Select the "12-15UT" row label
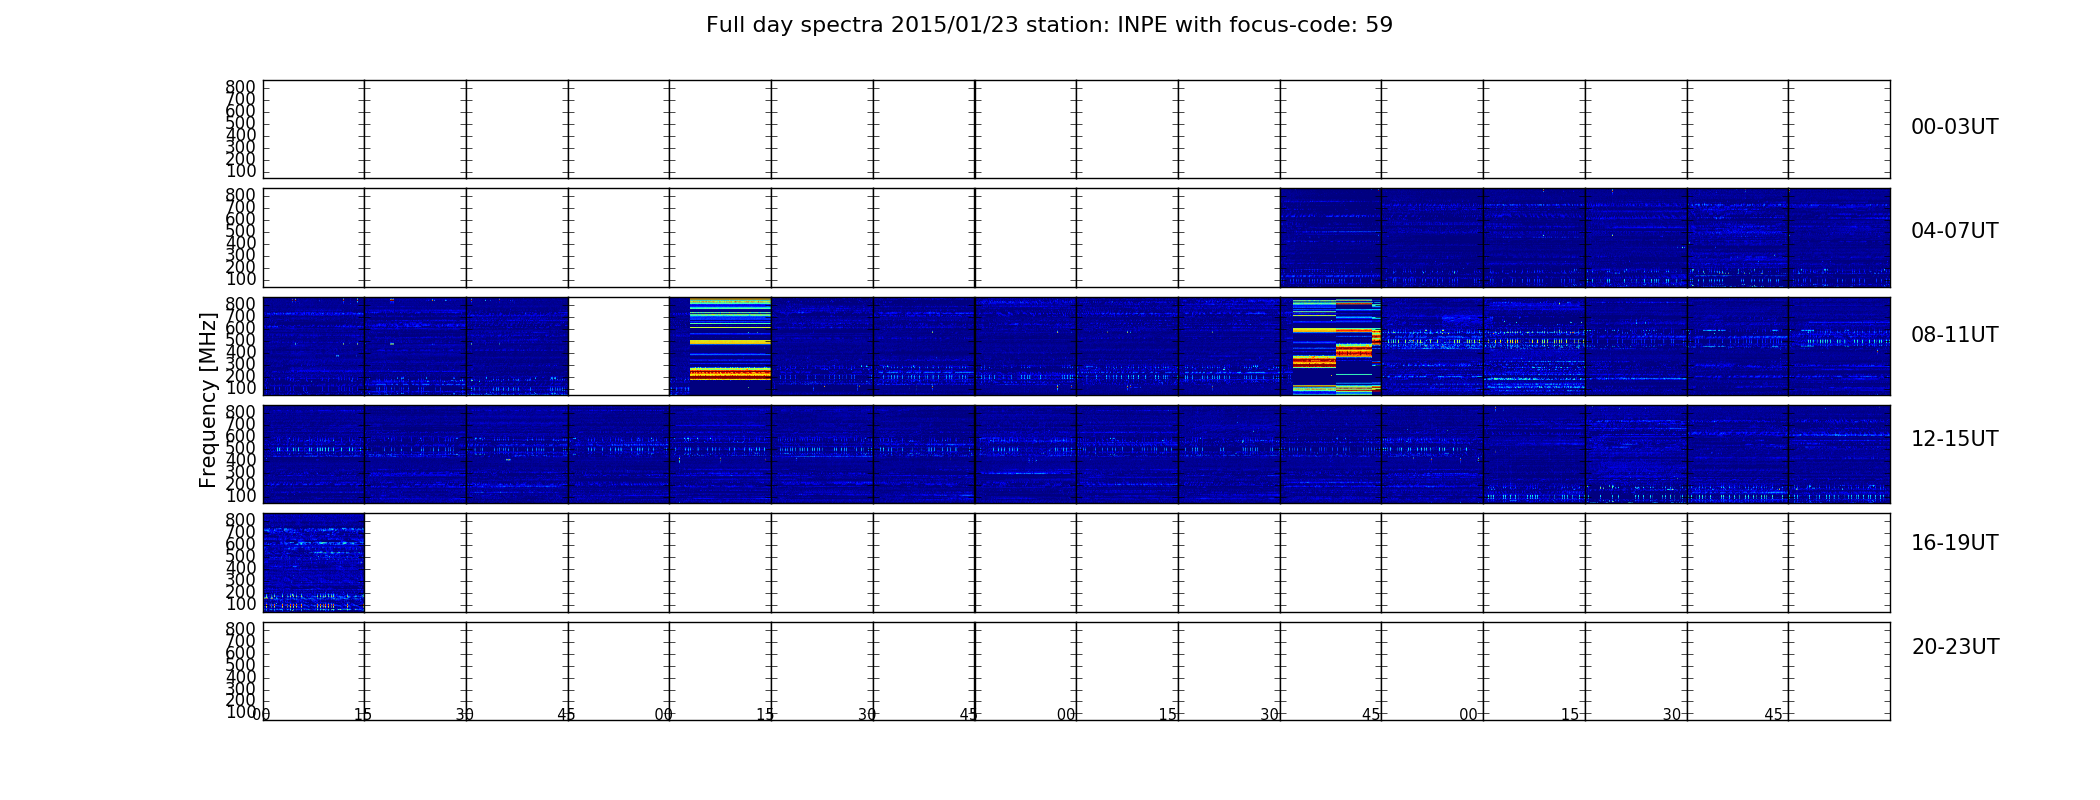The height and width of the screenshot is (800, 2100). click(x=1954, y=439)
